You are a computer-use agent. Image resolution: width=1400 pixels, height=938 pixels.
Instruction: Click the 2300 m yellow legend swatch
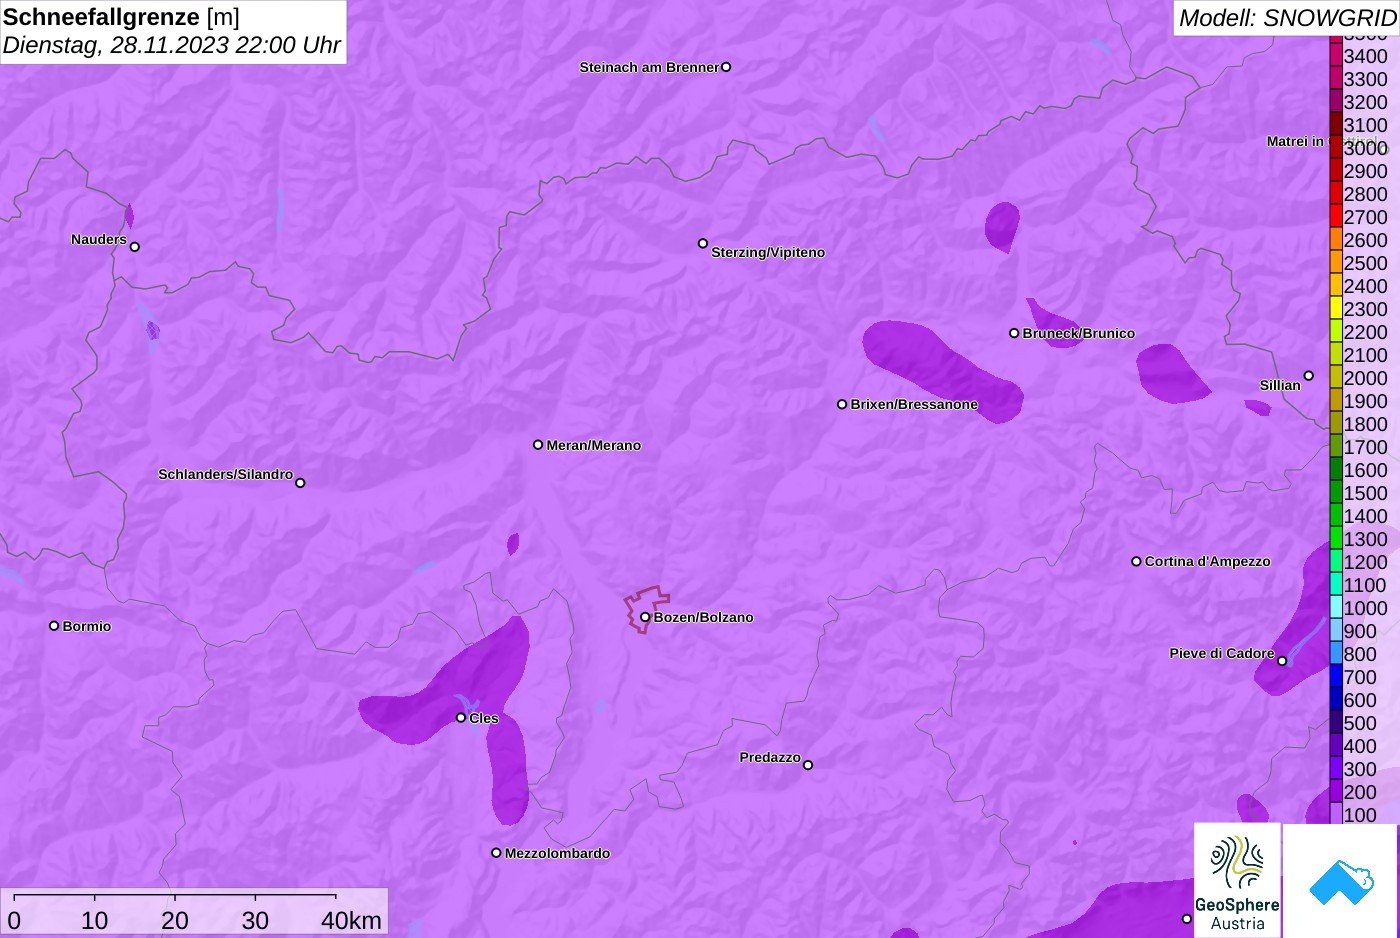[1336, 308]
